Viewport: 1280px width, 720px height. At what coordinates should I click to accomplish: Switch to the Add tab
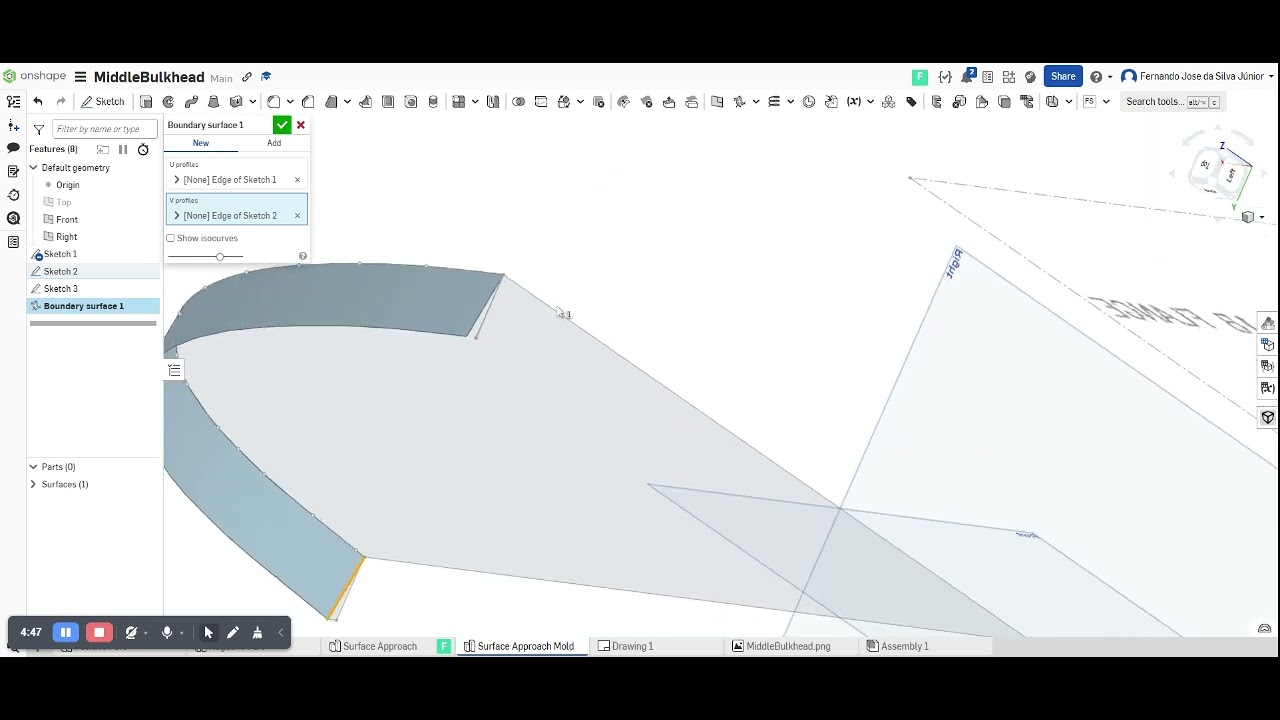[274, 143]
